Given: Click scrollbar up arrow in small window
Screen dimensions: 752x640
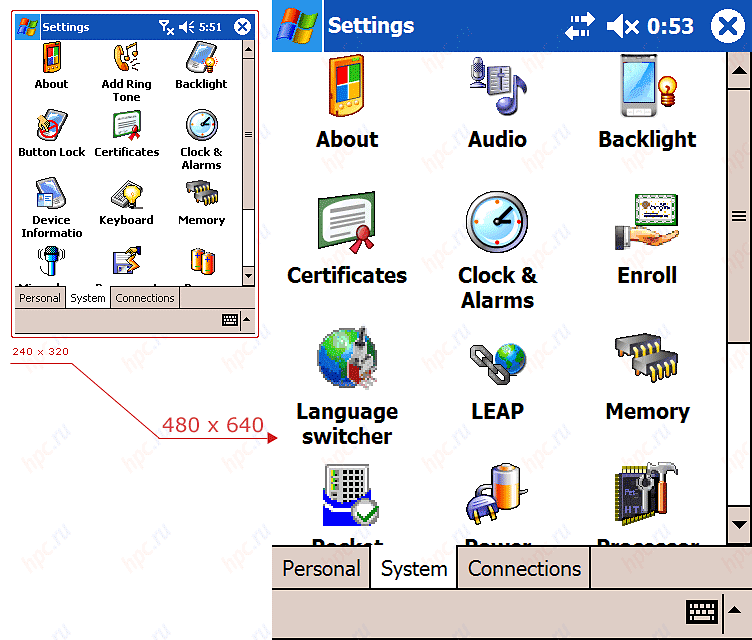Looking at the screenshot, I should click(248, 49).
